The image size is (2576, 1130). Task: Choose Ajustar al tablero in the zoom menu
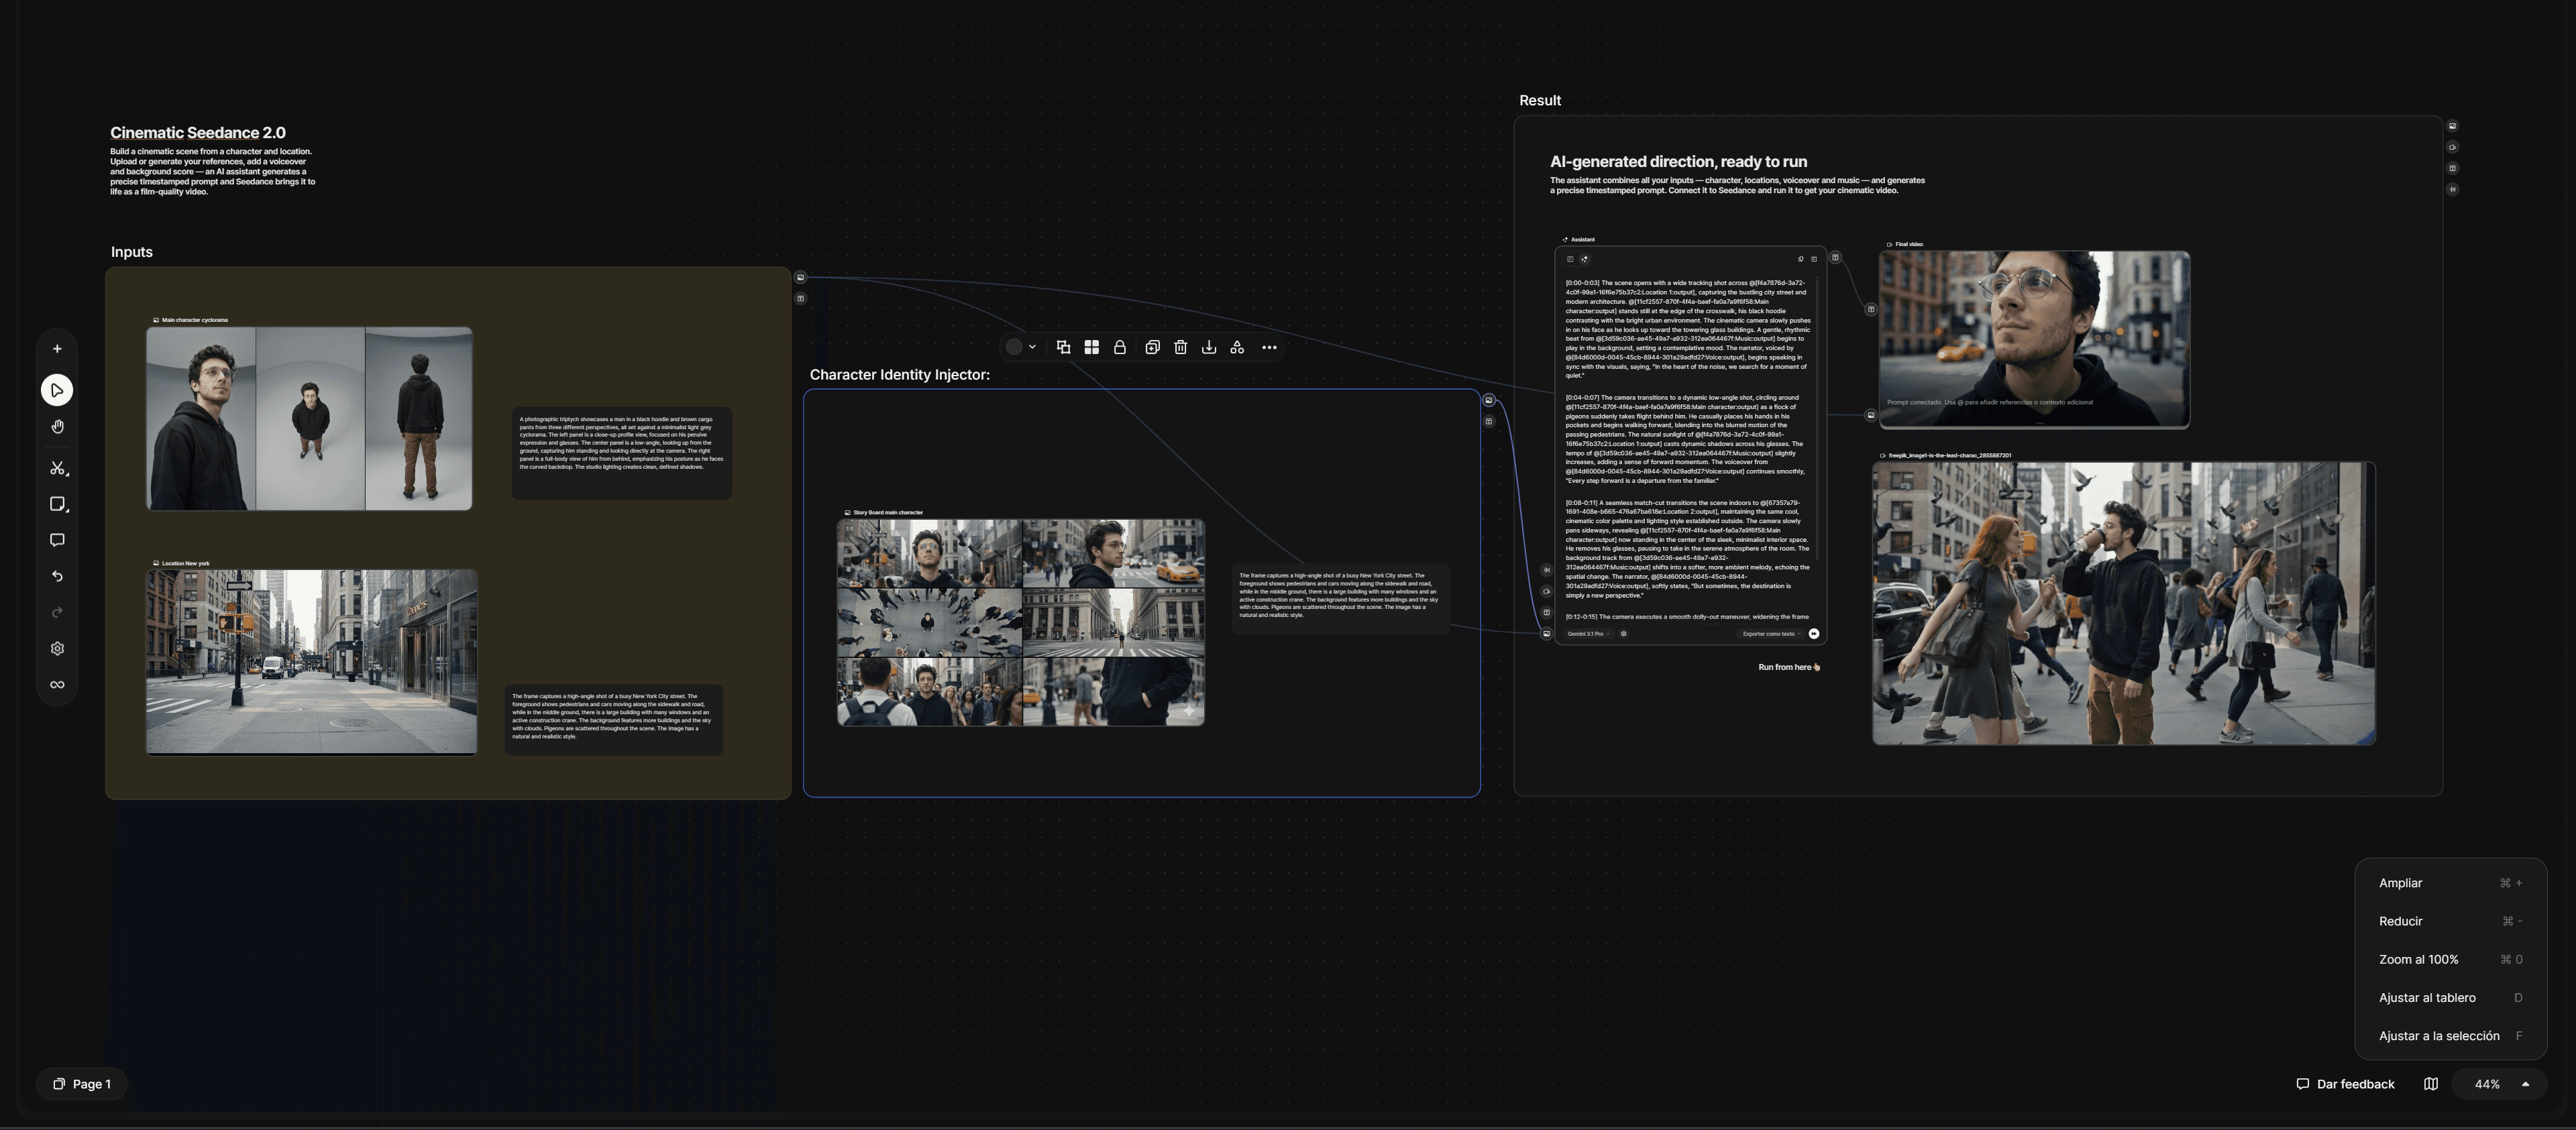pos(2427,997)
